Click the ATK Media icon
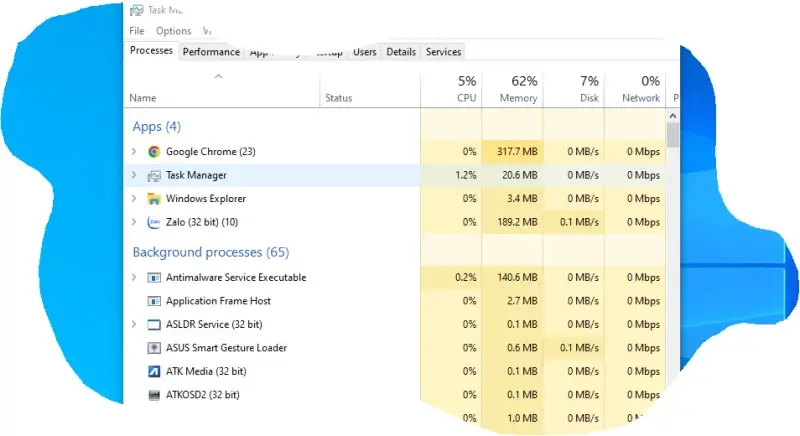Viewport: 800px width, 436px height. pyautogui.click(x=154, y=371)
